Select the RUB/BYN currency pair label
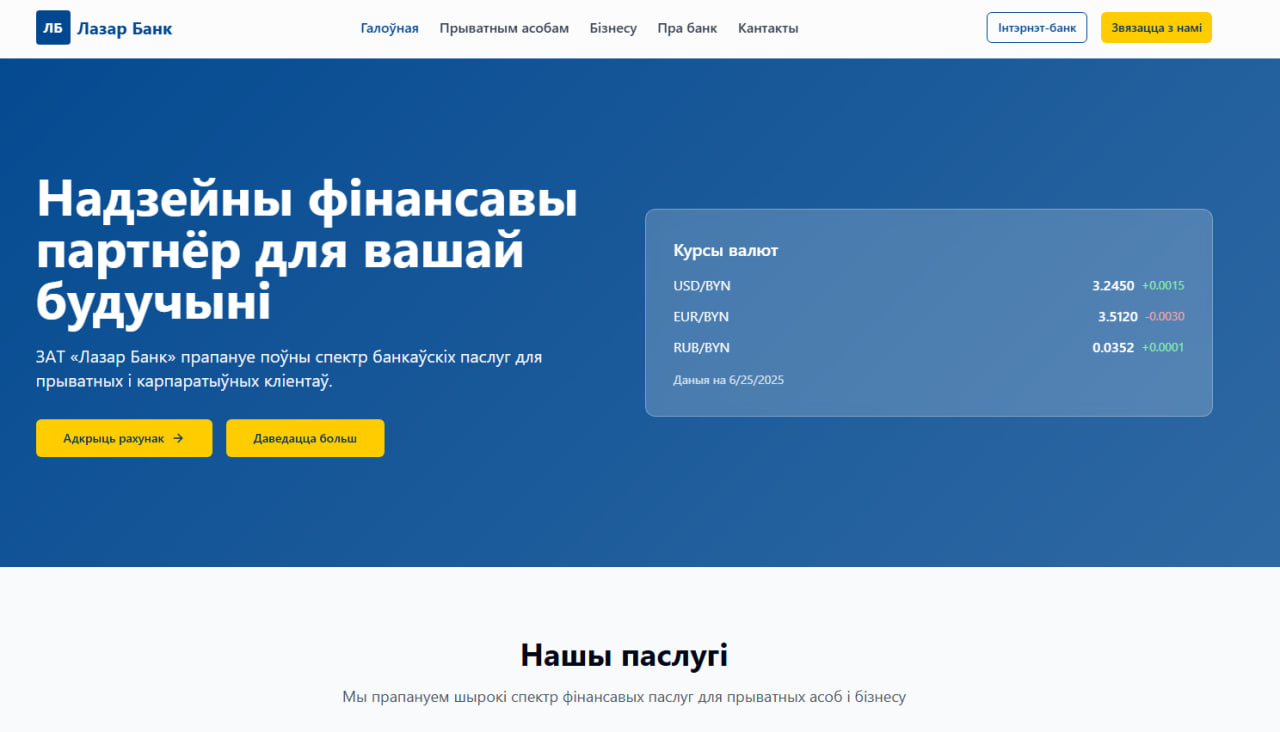 (x=701, y=348)
